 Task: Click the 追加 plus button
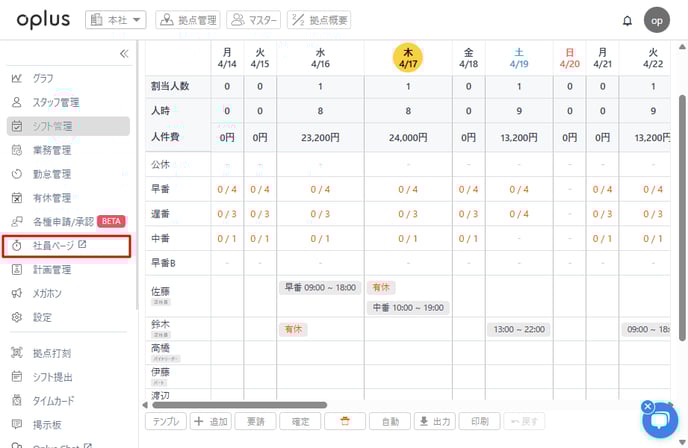pos(211,422)
